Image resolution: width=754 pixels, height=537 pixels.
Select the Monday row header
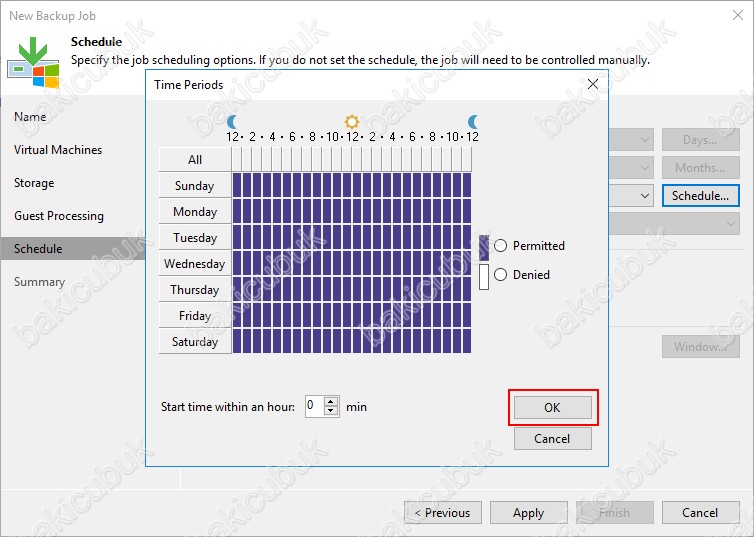pos(195,212)
